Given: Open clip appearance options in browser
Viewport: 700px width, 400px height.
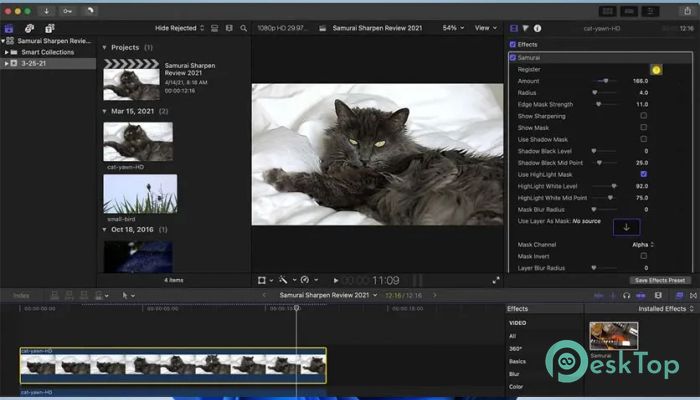Looking at the screenshot, I should click(x=215, y=28).
